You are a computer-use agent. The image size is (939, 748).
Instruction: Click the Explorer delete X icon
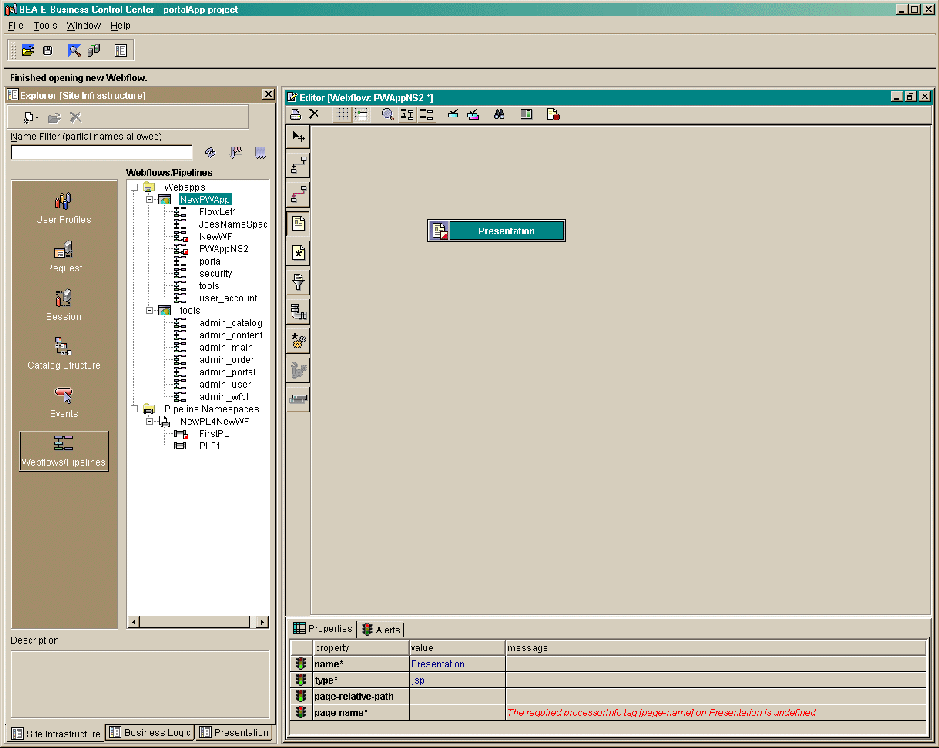(75, 117)
